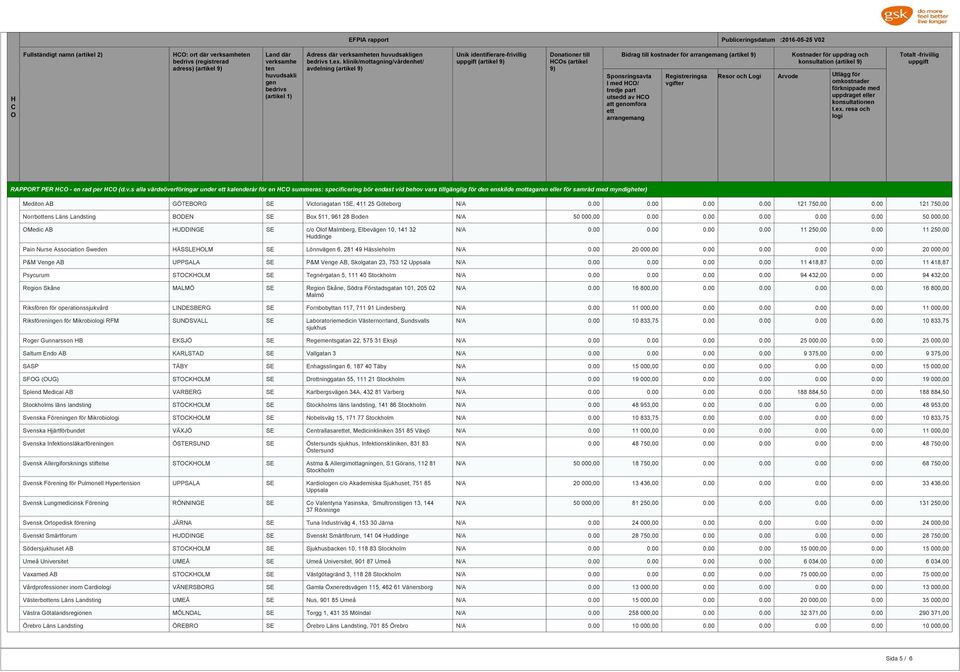Click the city cell "VARBERG"
The image size is (960, 672).
tap(216, 392)
